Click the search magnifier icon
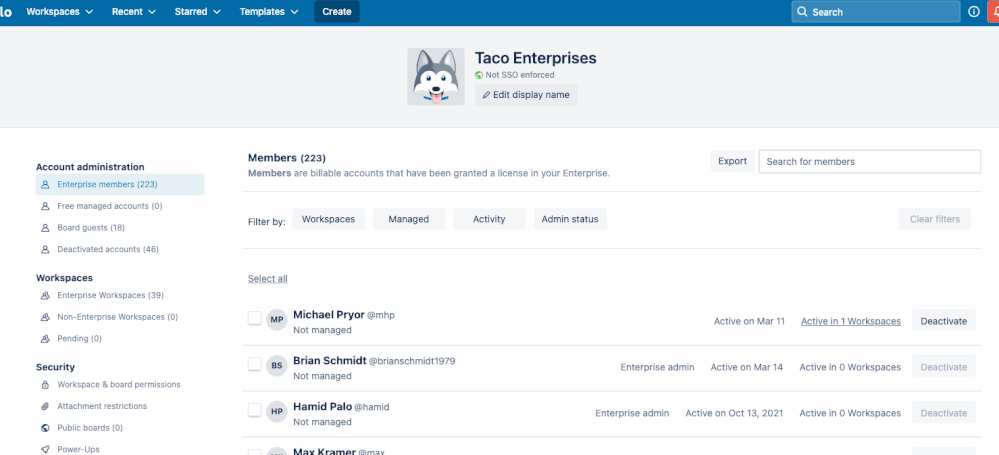999x455 pixels. click(802, 12)
